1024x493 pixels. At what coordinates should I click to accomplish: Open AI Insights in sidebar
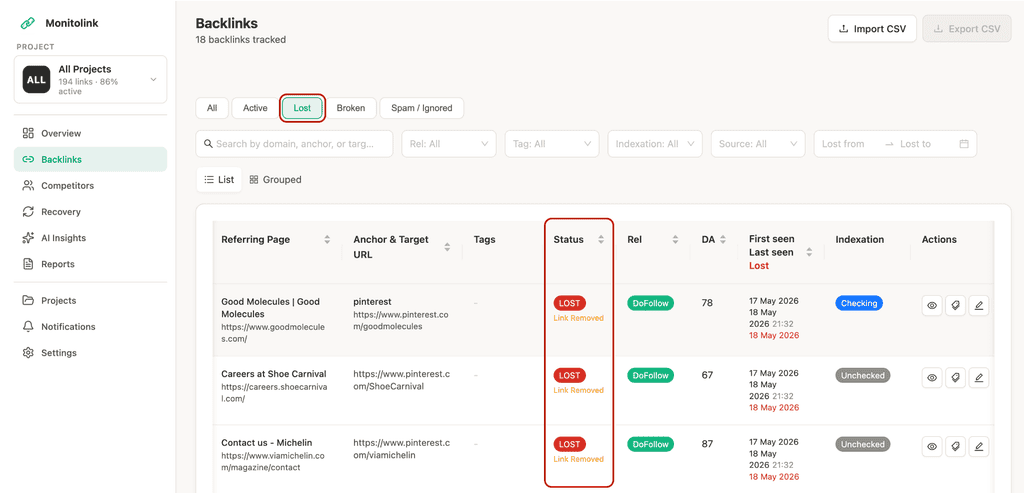(90, 238)
